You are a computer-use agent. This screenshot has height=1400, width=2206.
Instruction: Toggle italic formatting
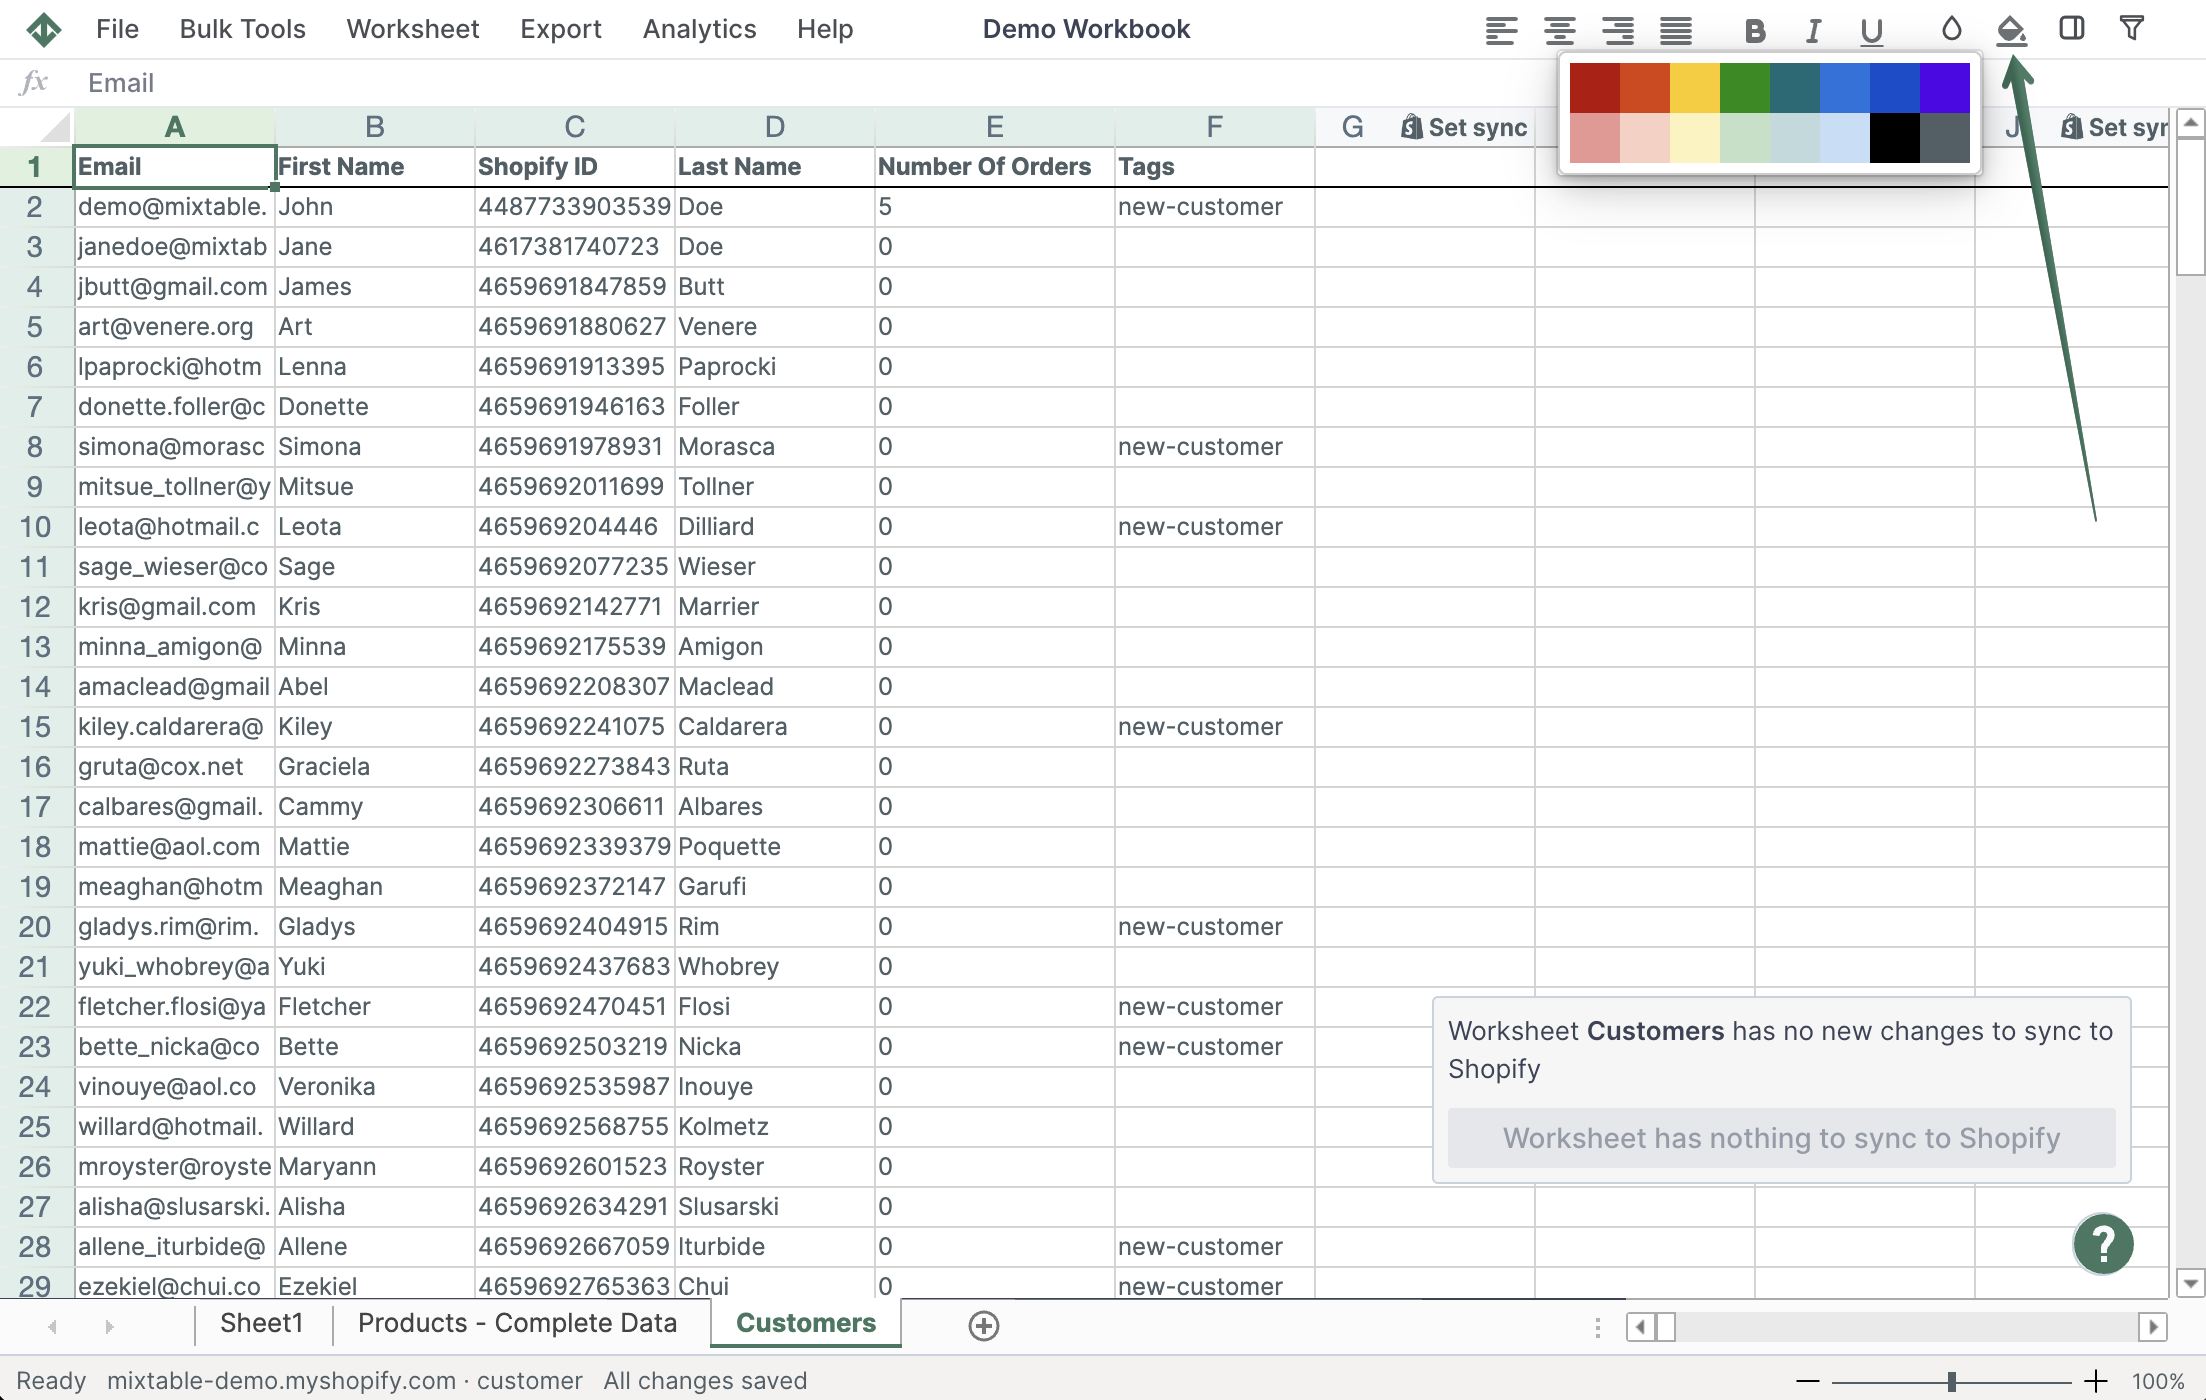click(1812, 31)
